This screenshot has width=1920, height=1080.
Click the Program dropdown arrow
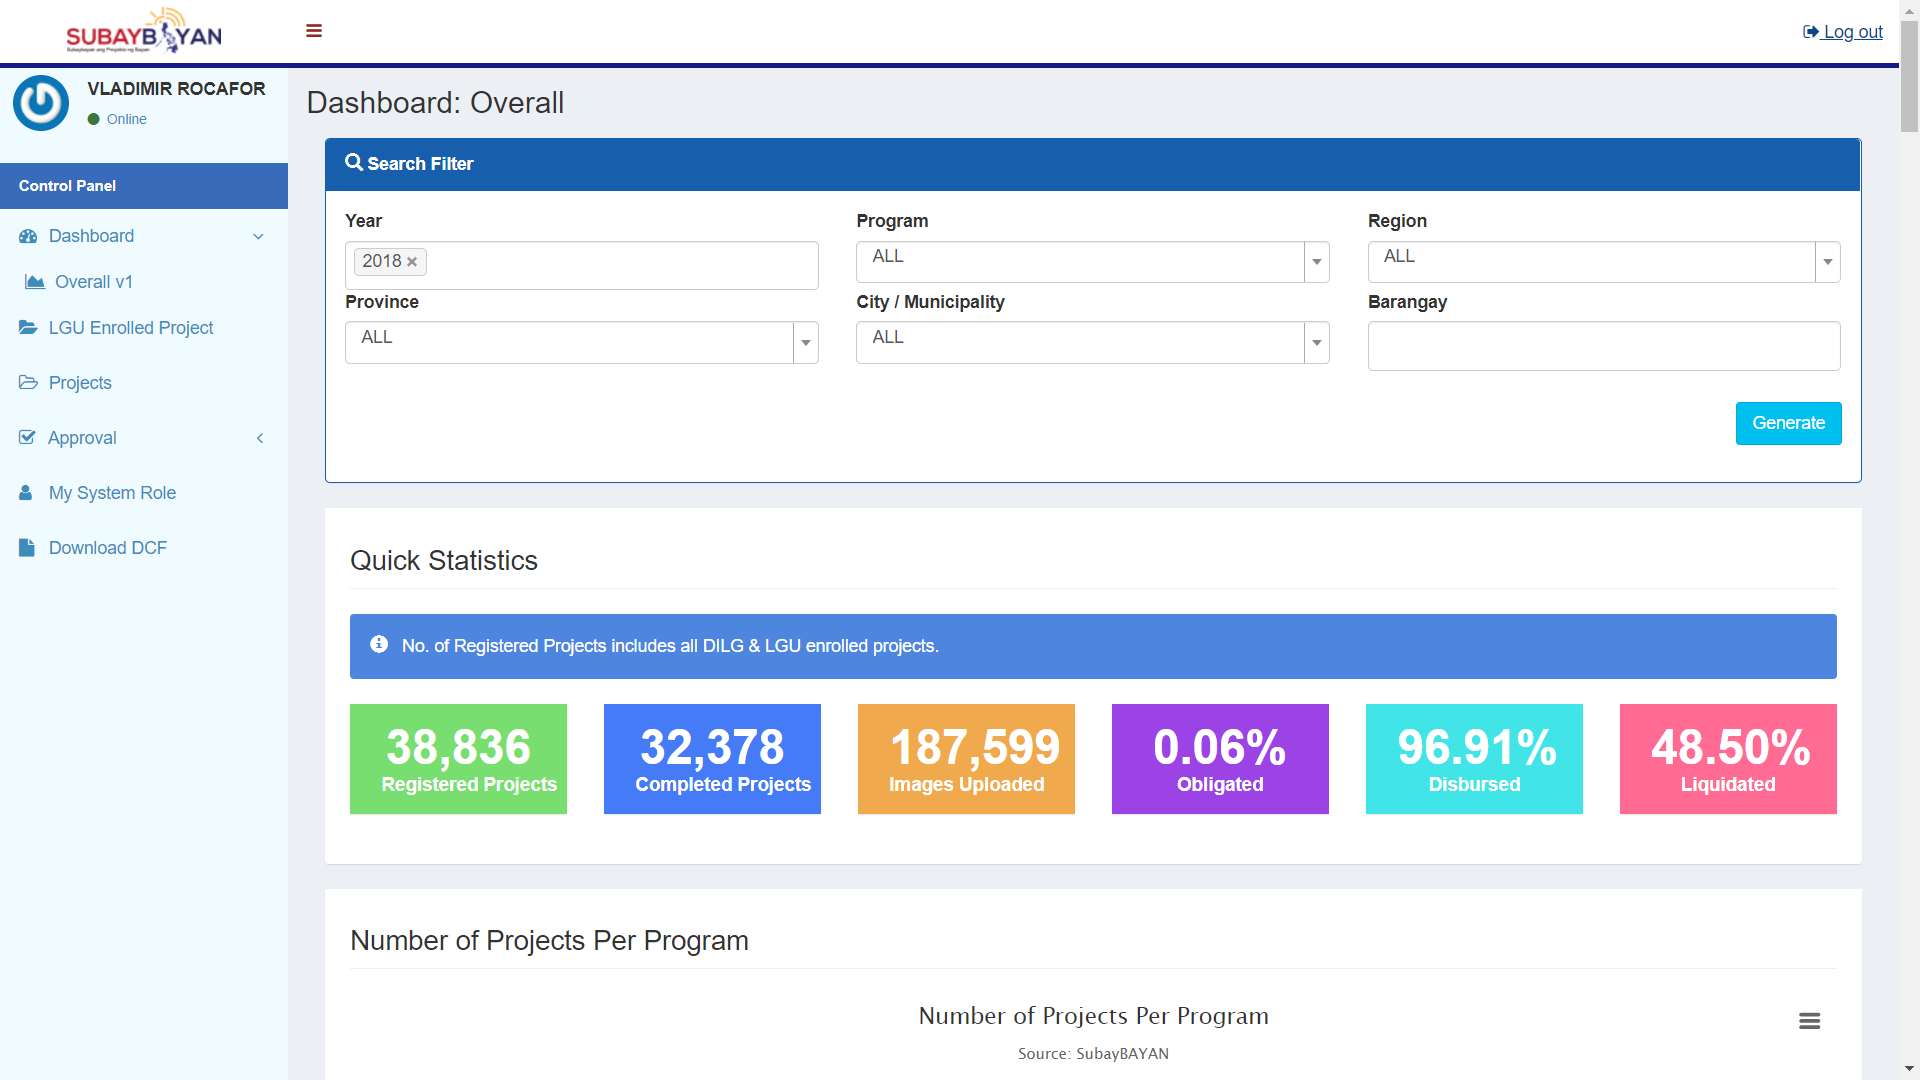click(x=1317, y=262)
